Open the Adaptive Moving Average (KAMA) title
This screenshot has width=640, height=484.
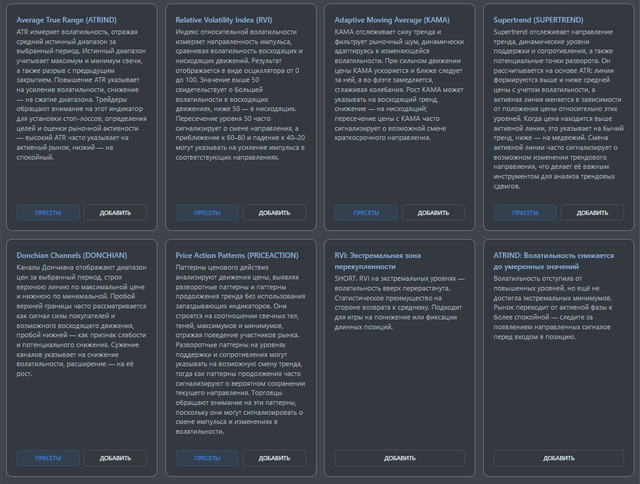click(x=392, y=20)
